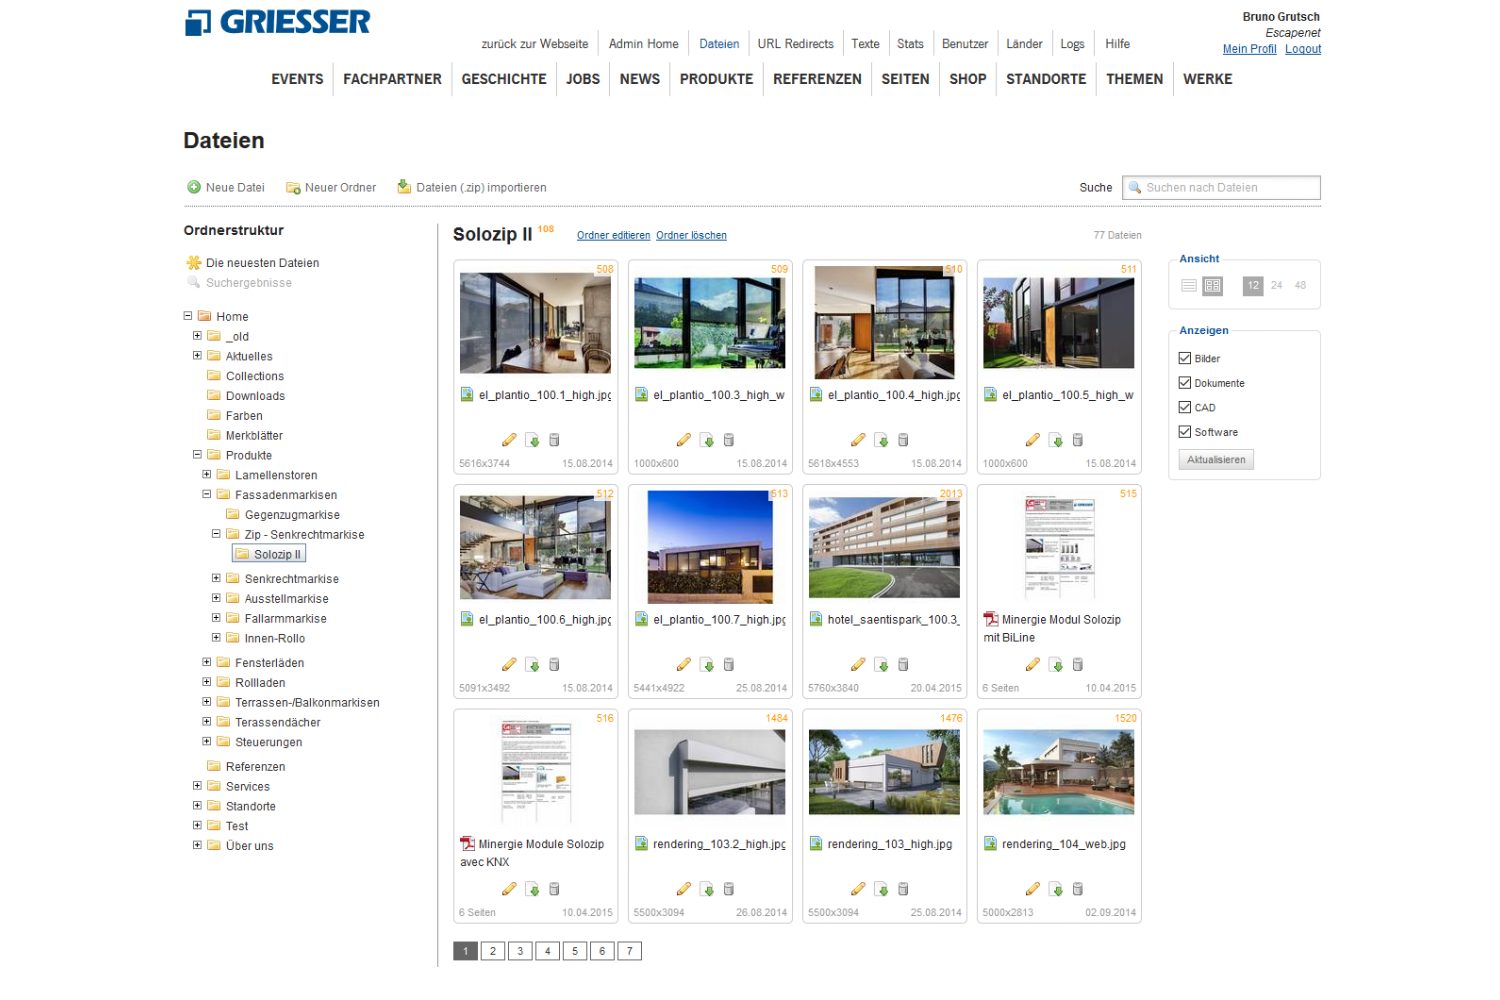The image size is (1500, 1000).
Task: Switch to list view icon in Ansicht
Action: tap(1188, 285)
